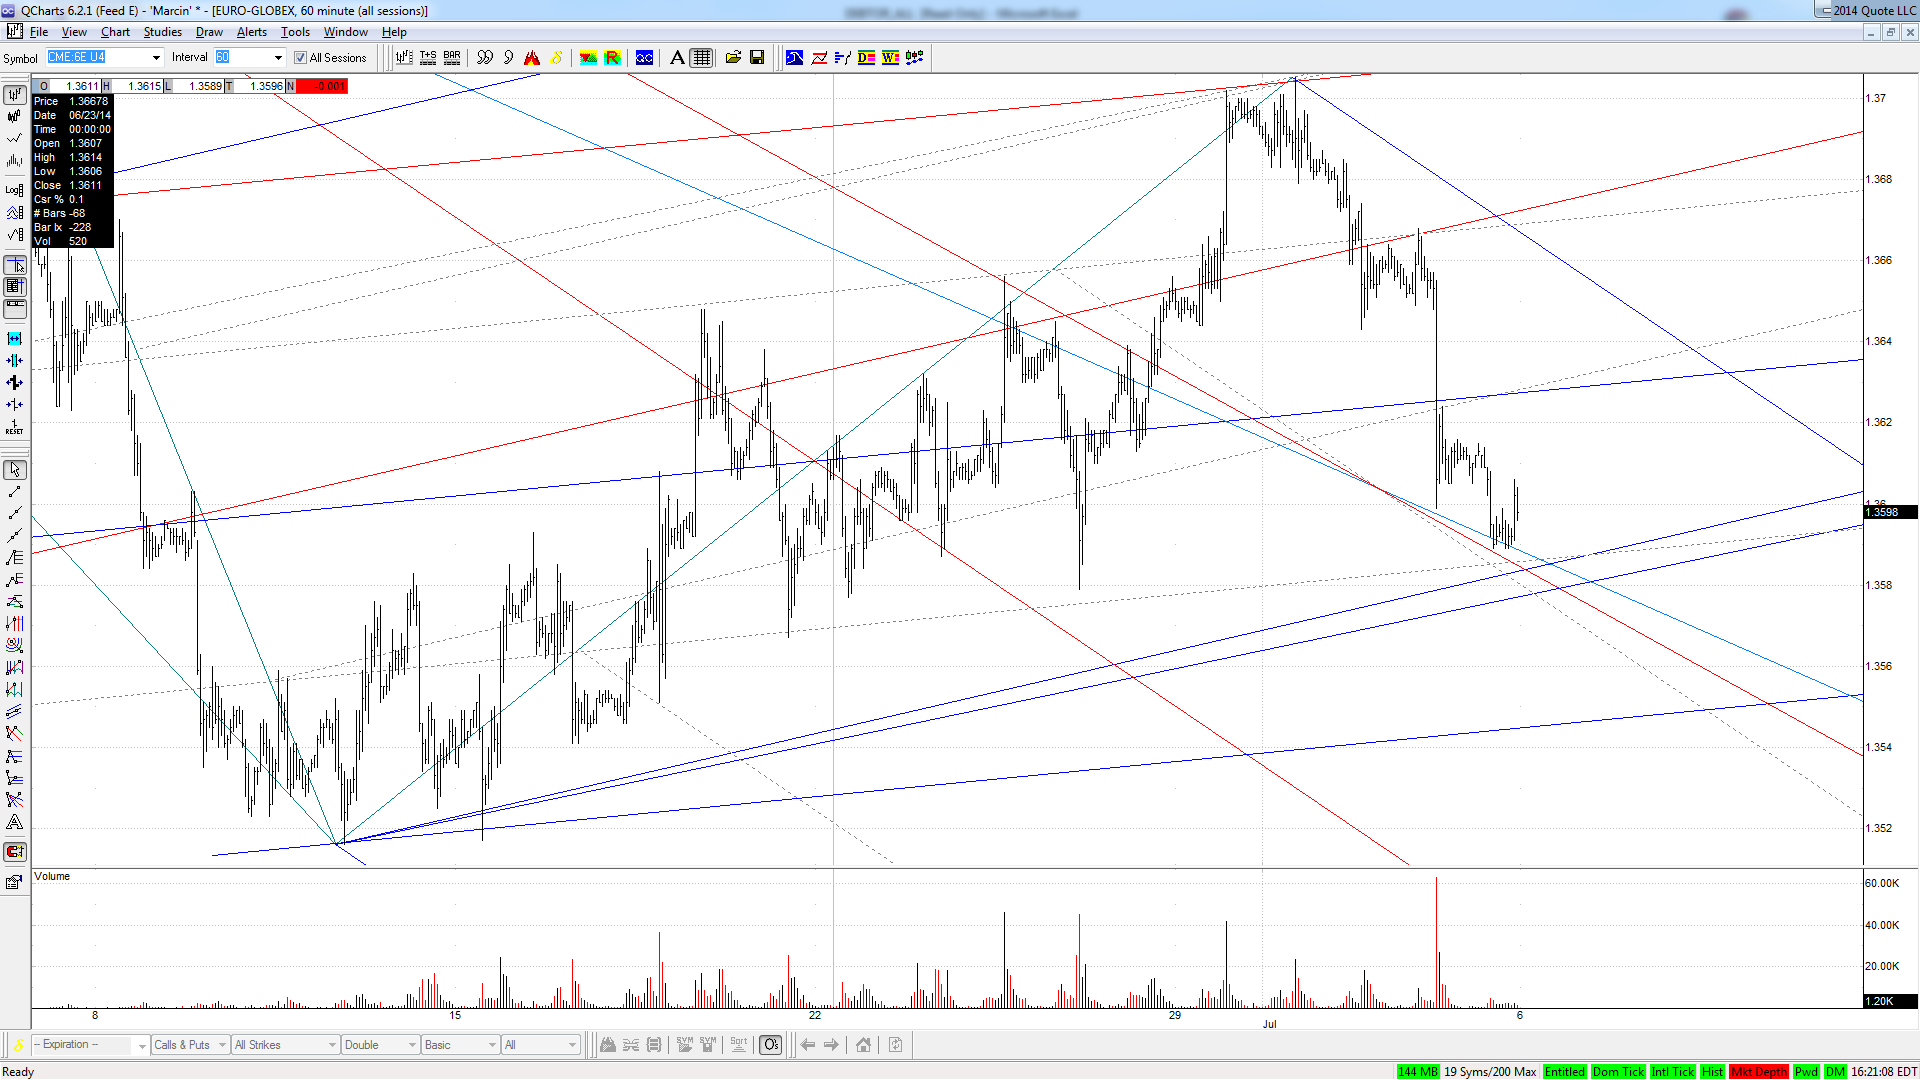Click the Log scale button in sidebar

[15, 190]
